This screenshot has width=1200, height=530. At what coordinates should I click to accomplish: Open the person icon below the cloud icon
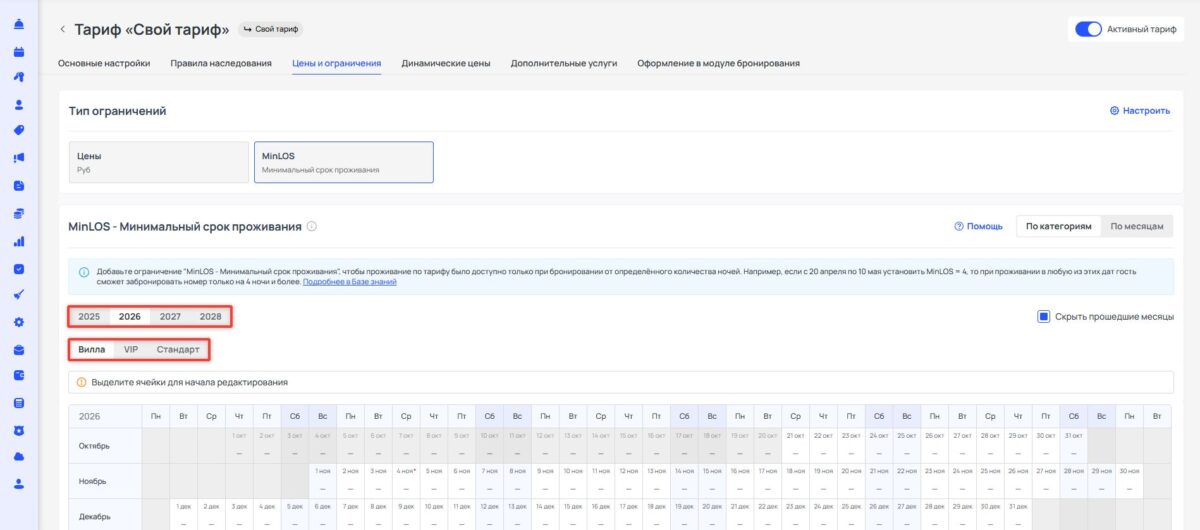click(19, 484)
